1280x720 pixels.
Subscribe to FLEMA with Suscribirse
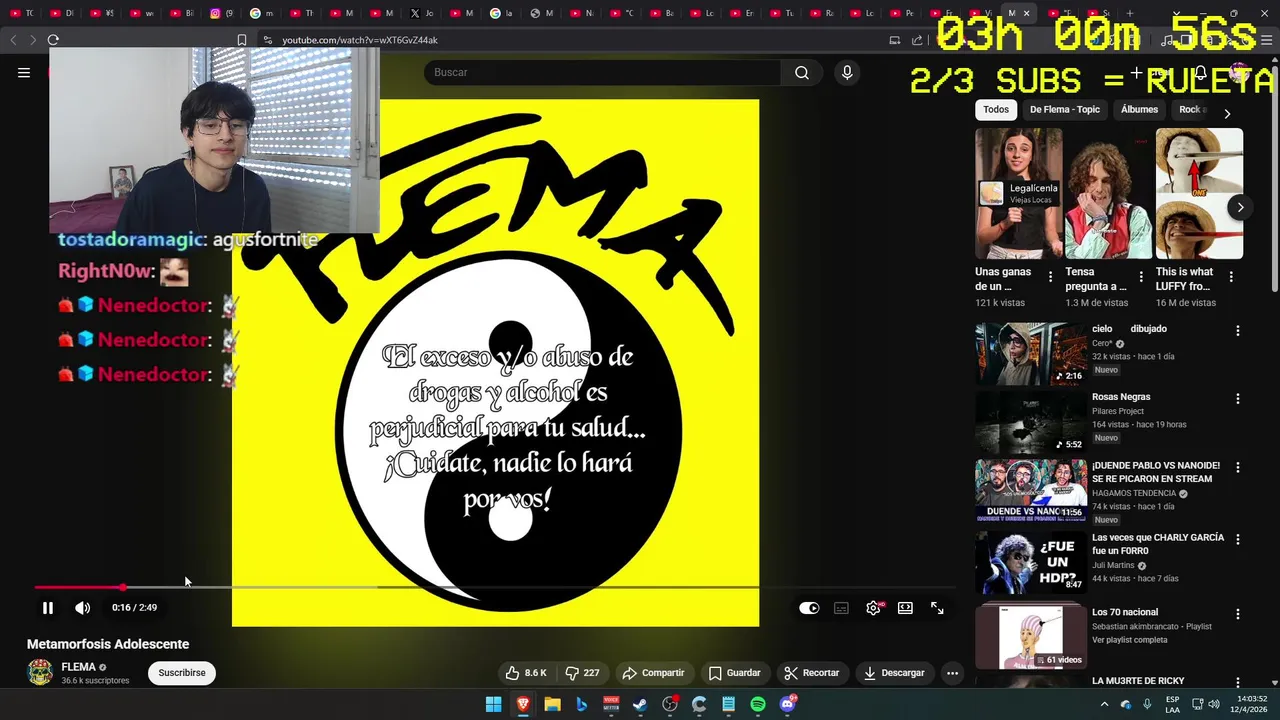(182, 673)
